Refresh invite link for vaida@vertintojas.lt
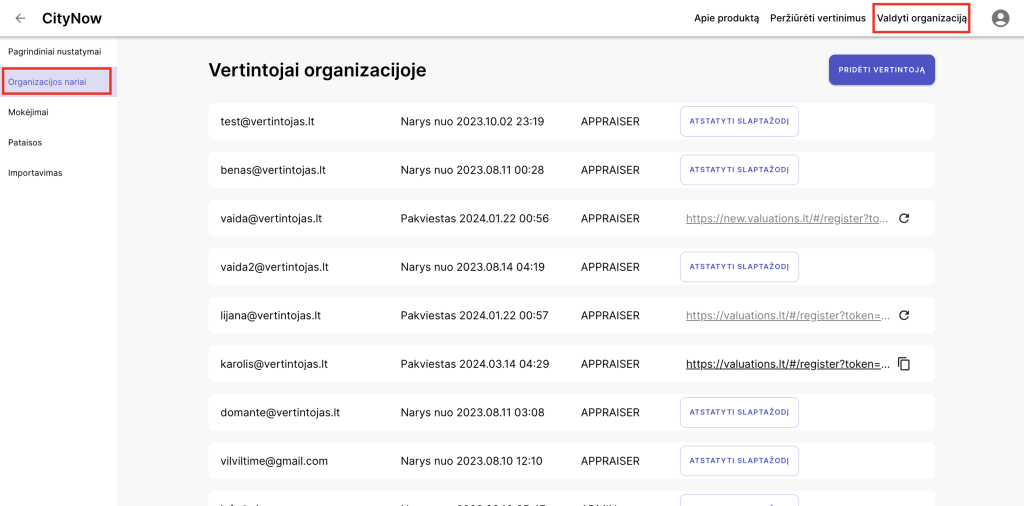 pos(904,218)
